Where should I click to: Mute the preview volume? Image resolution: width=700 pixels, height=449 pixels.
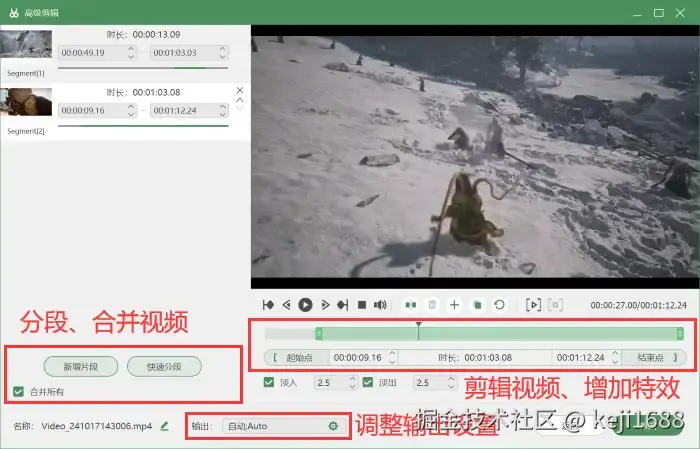pyautogui.click(x=380, y=305)
